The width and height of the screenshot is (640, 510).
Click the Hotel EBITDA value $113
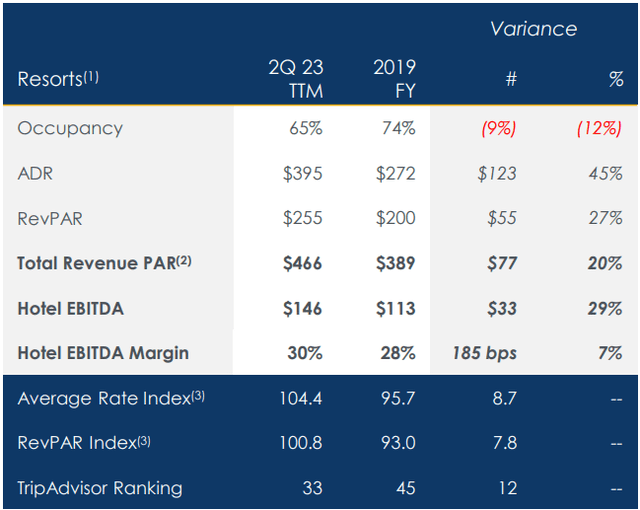pyautogui.click(x=396, y=308)
